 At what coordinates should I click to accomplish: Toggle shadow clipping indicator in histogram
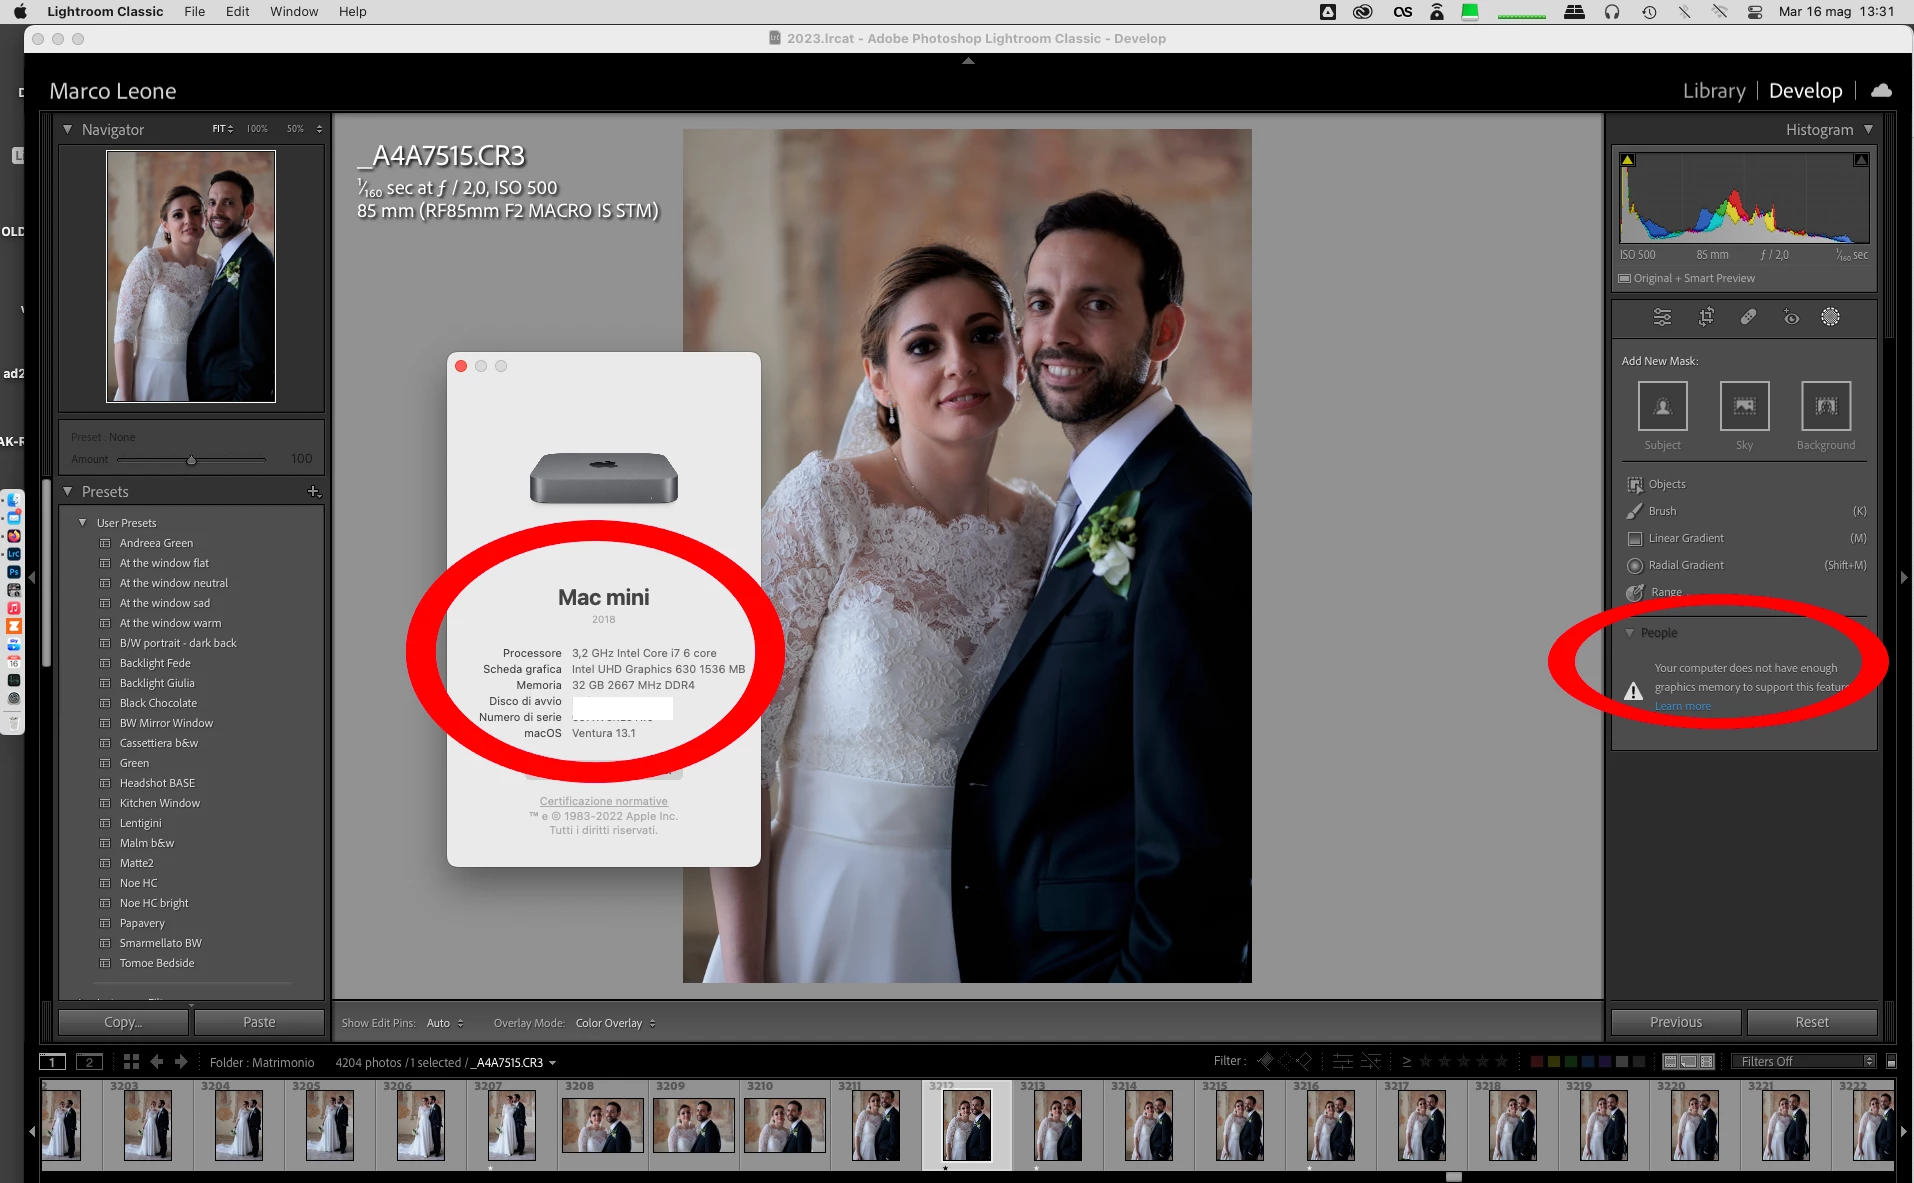(x=1627, y=160)
